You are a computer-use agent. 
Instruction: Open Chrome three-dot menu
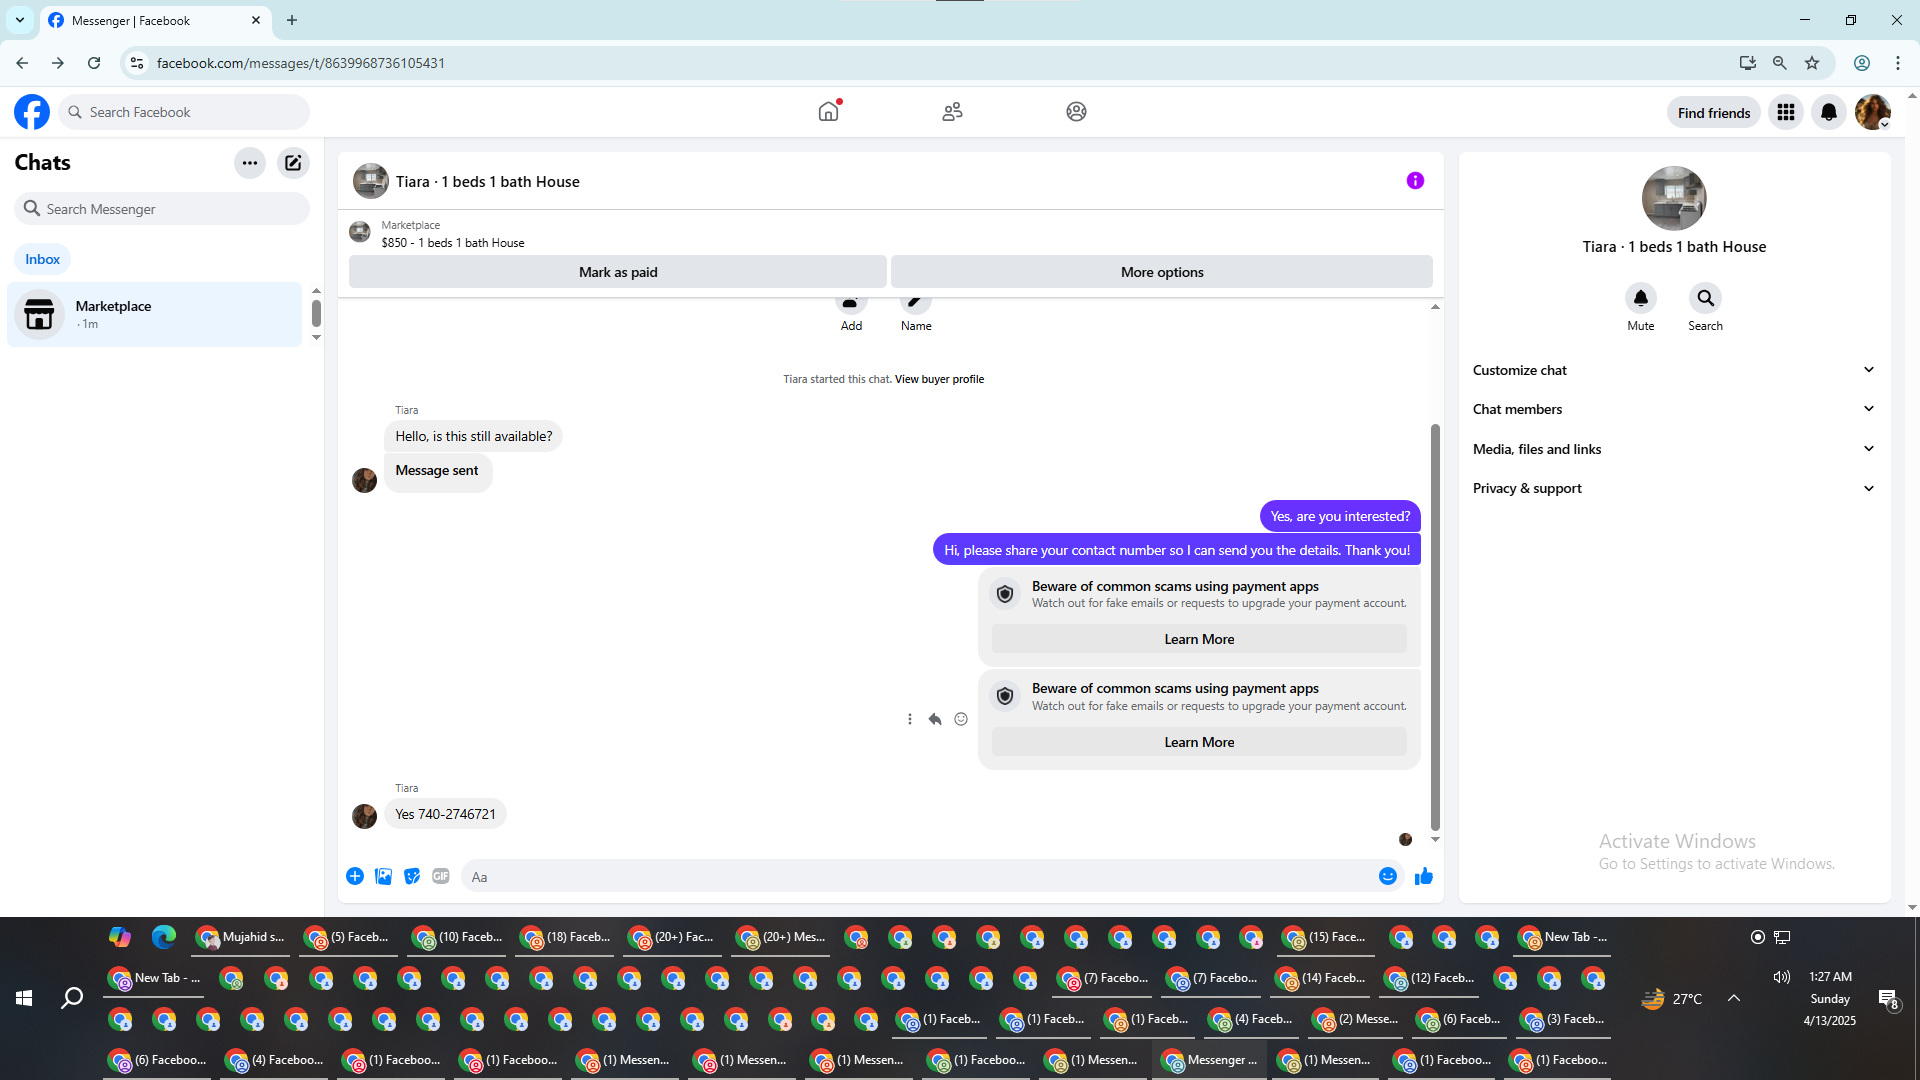pyautogui.click(x=1898, y=63)
